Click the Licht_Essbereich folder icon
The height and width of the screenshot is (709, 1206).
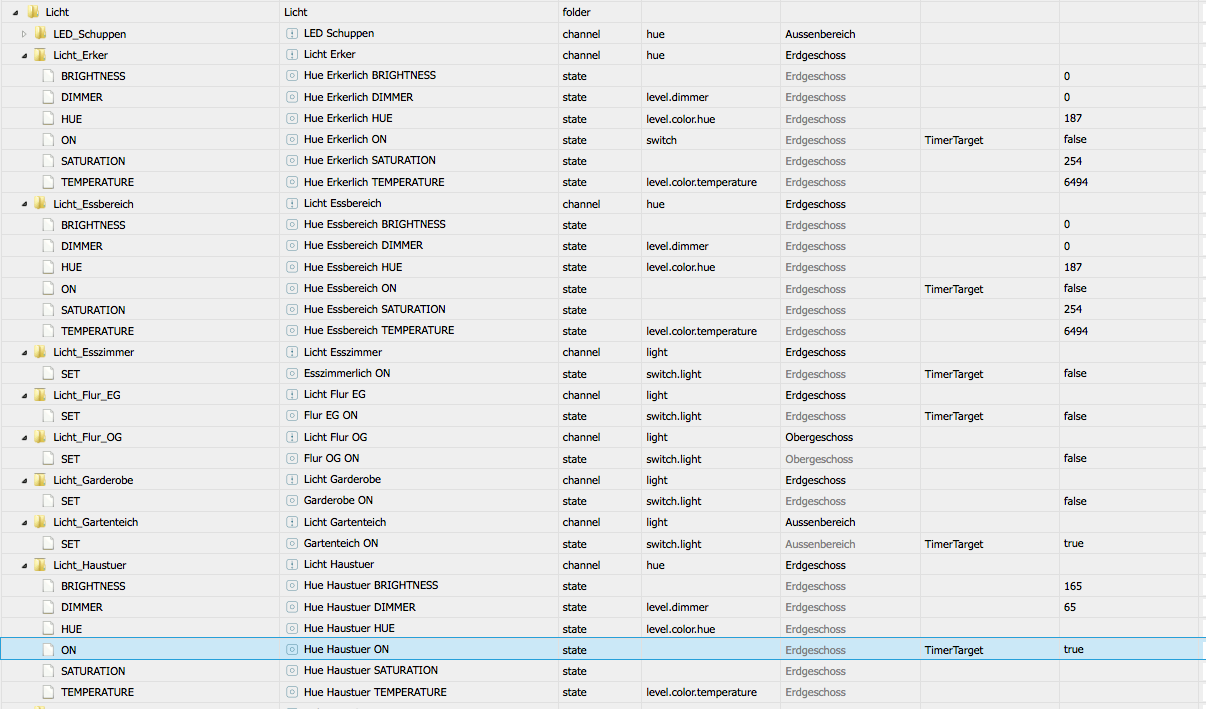41,204
